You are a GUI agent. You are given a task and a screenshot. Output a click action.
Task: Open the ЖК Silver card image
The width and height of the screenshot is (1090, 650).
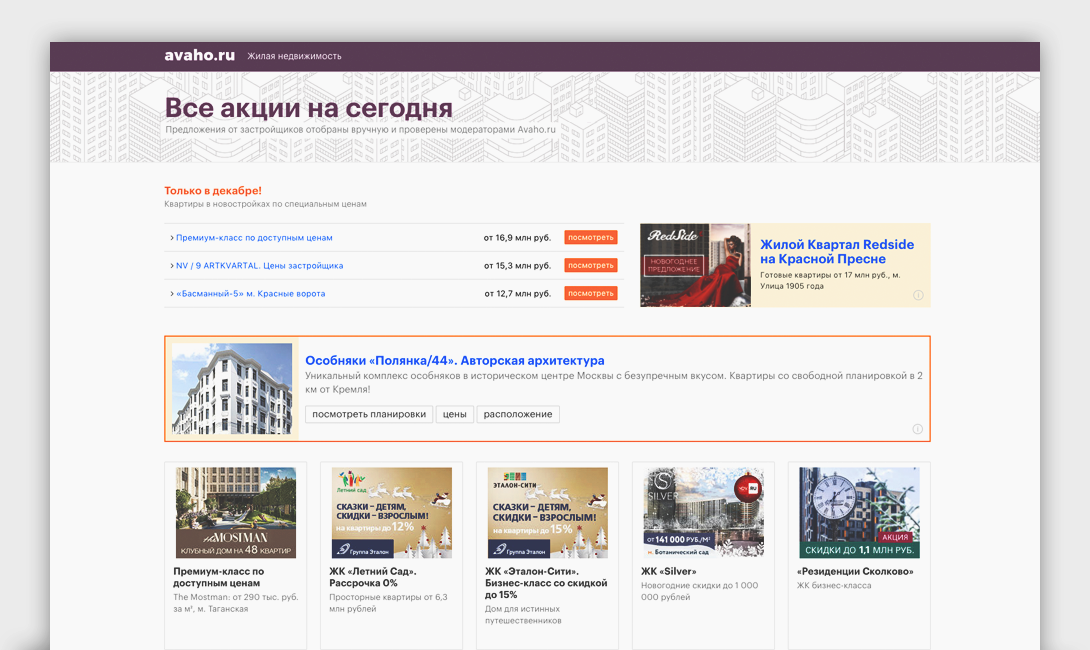703,512
